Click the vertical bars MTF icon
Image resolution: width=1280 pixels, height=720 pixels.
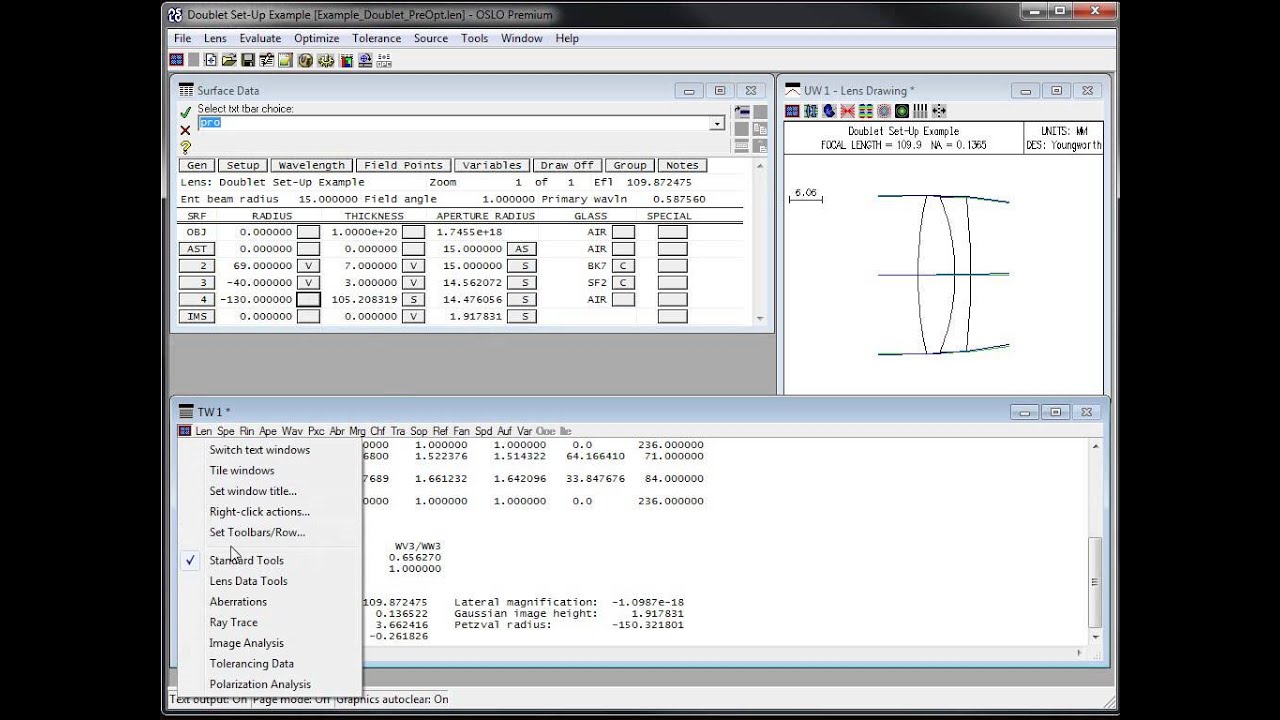[920, 111]
